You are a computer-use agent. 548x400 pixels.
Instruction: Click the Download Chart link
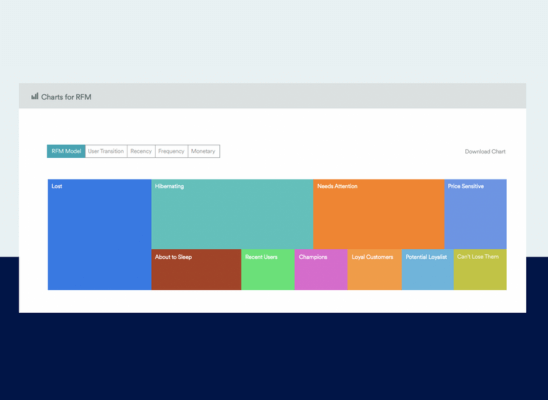click(x=485, y=151)
